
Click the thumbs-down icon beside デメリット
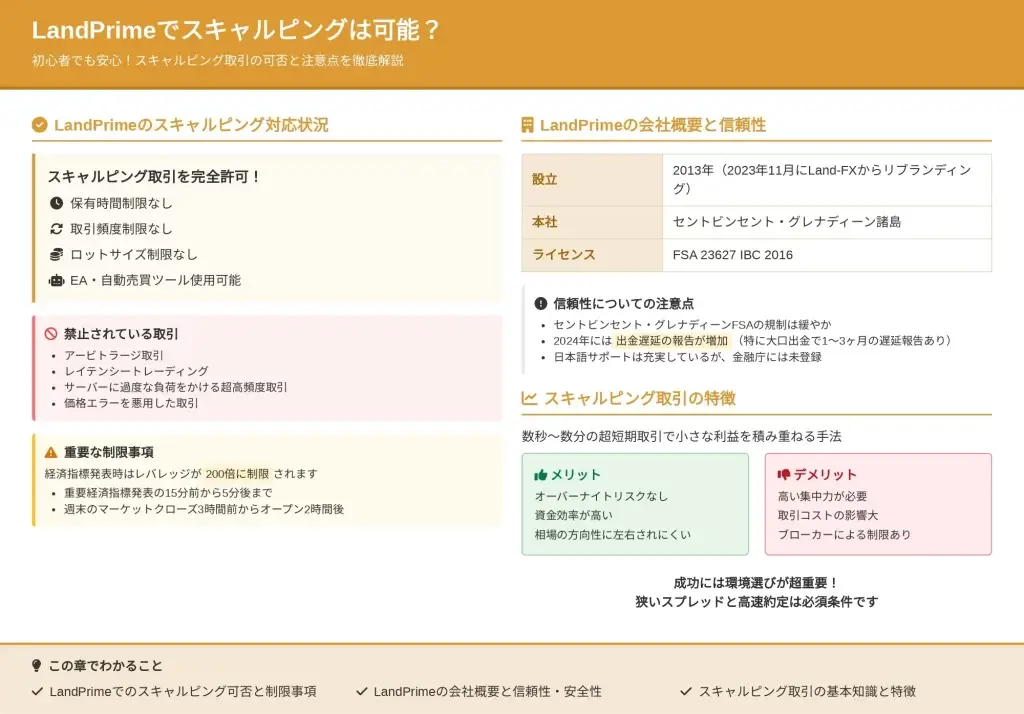(x=784, y=475)
